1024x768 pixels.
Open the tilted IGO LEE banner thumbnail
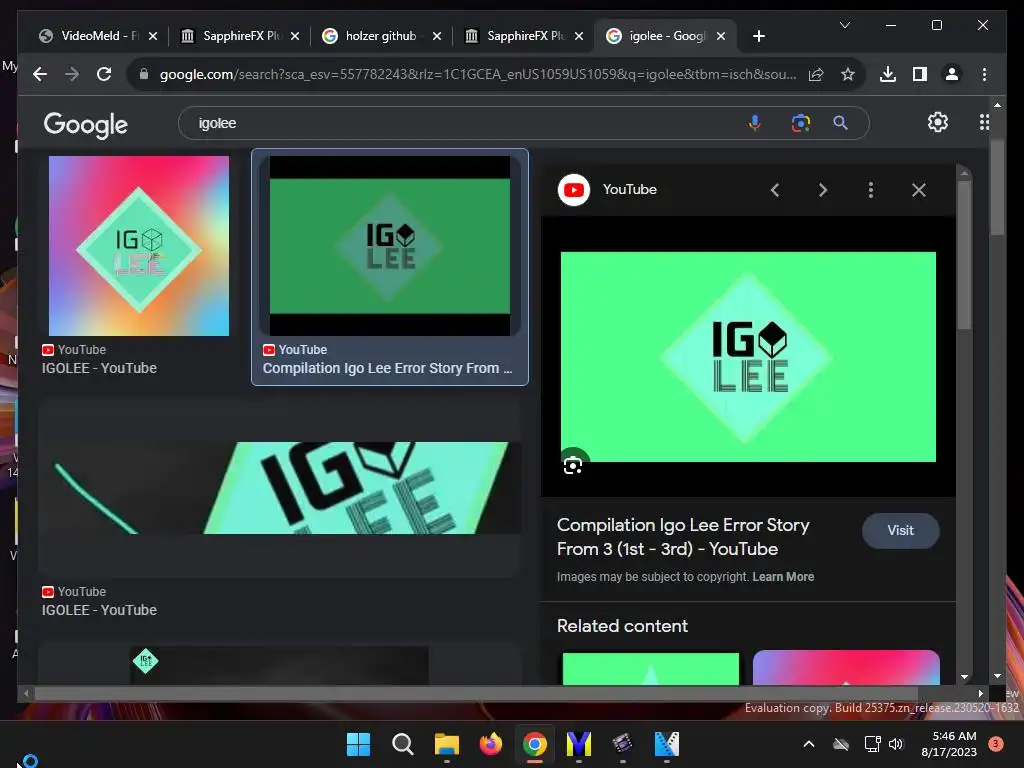[x=280, y=487]
